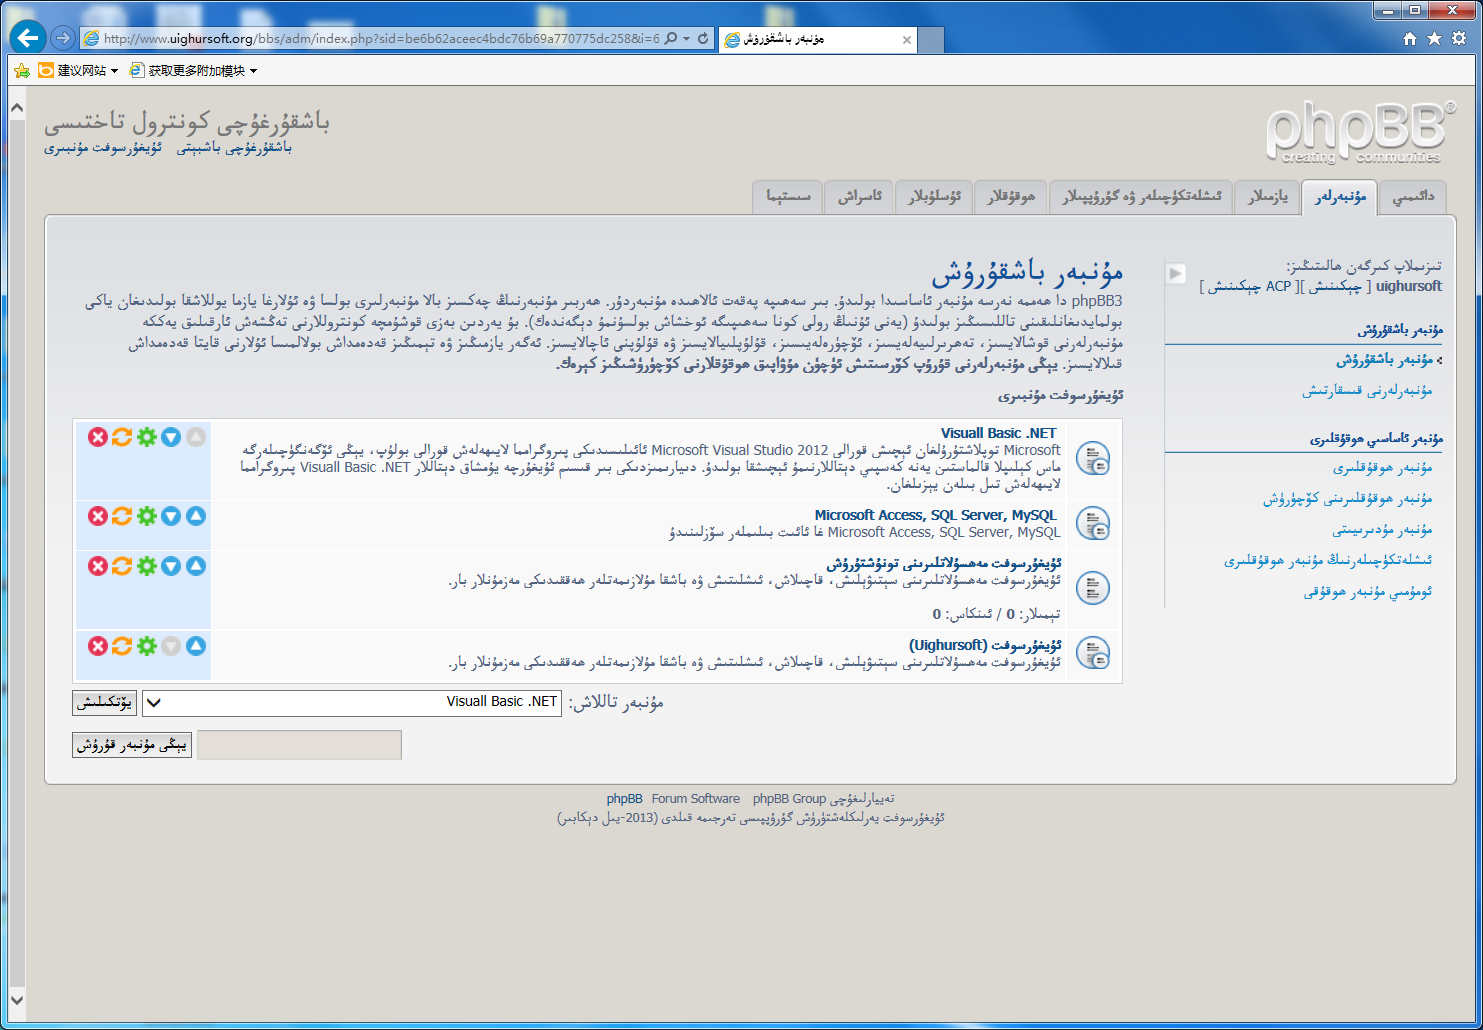
Task: Resync the Visuall Basic .NET forum
Action: pos(122,437)
